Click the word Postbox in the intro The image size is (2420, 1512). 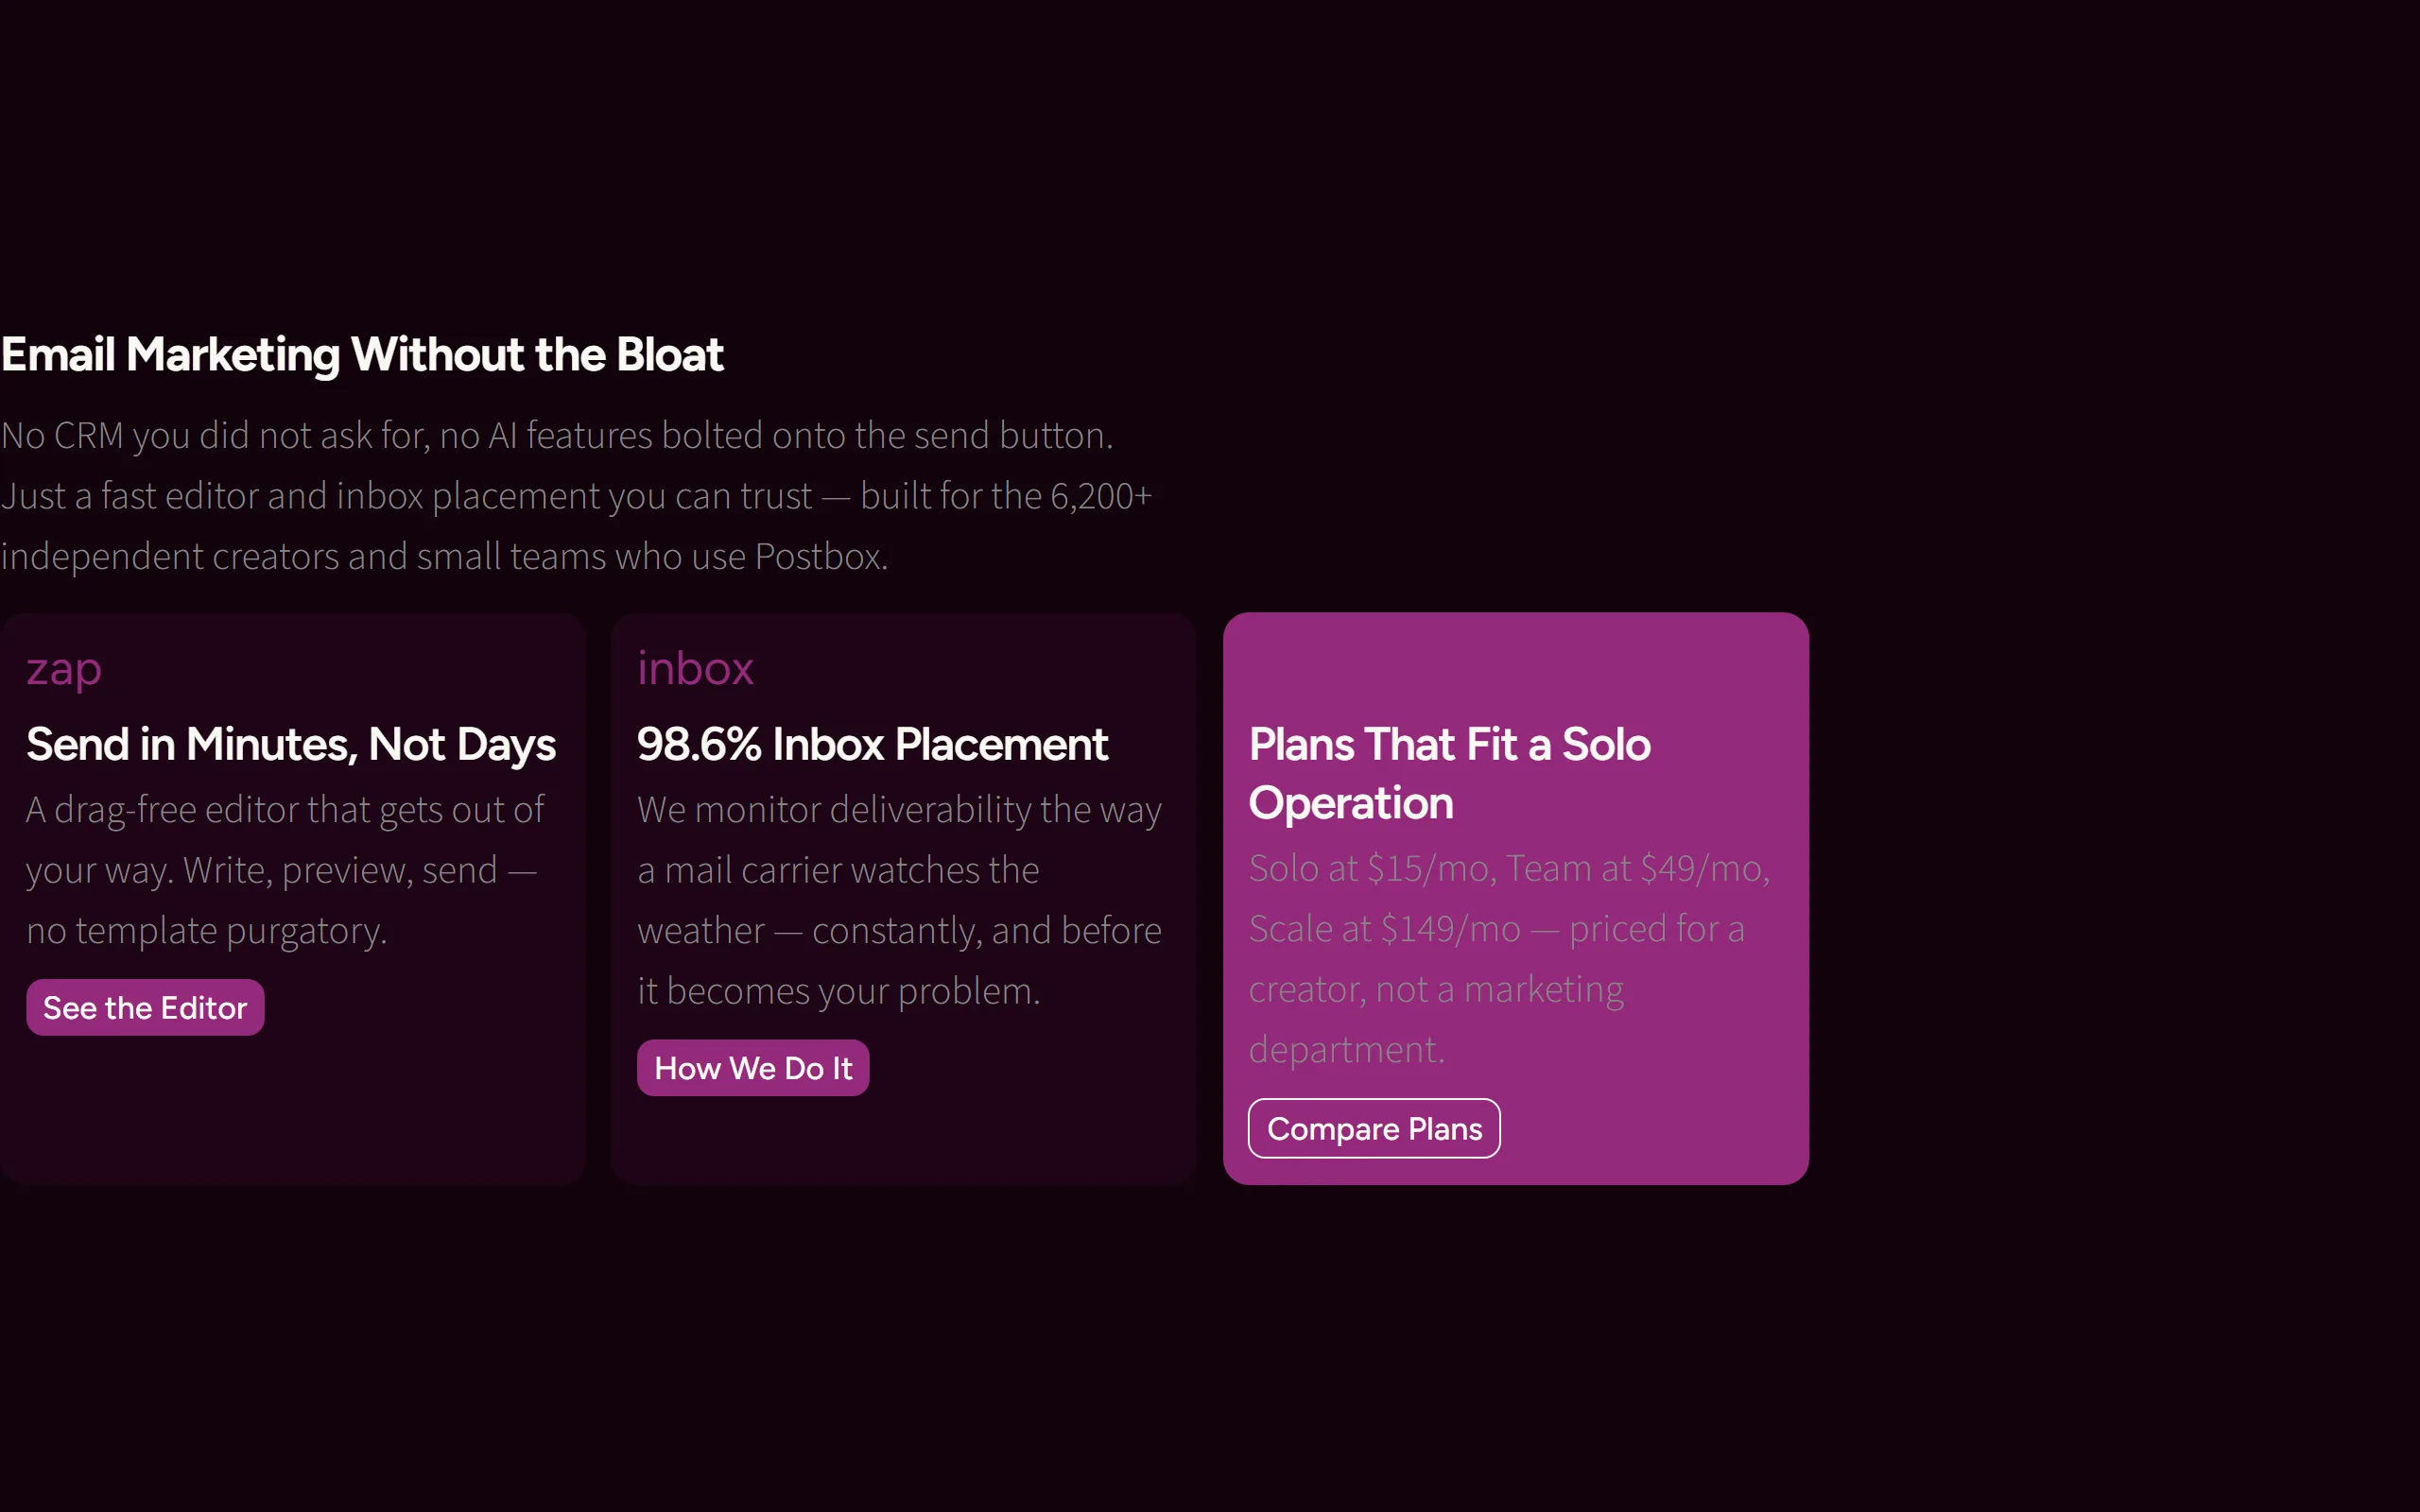tap(821, 556)
